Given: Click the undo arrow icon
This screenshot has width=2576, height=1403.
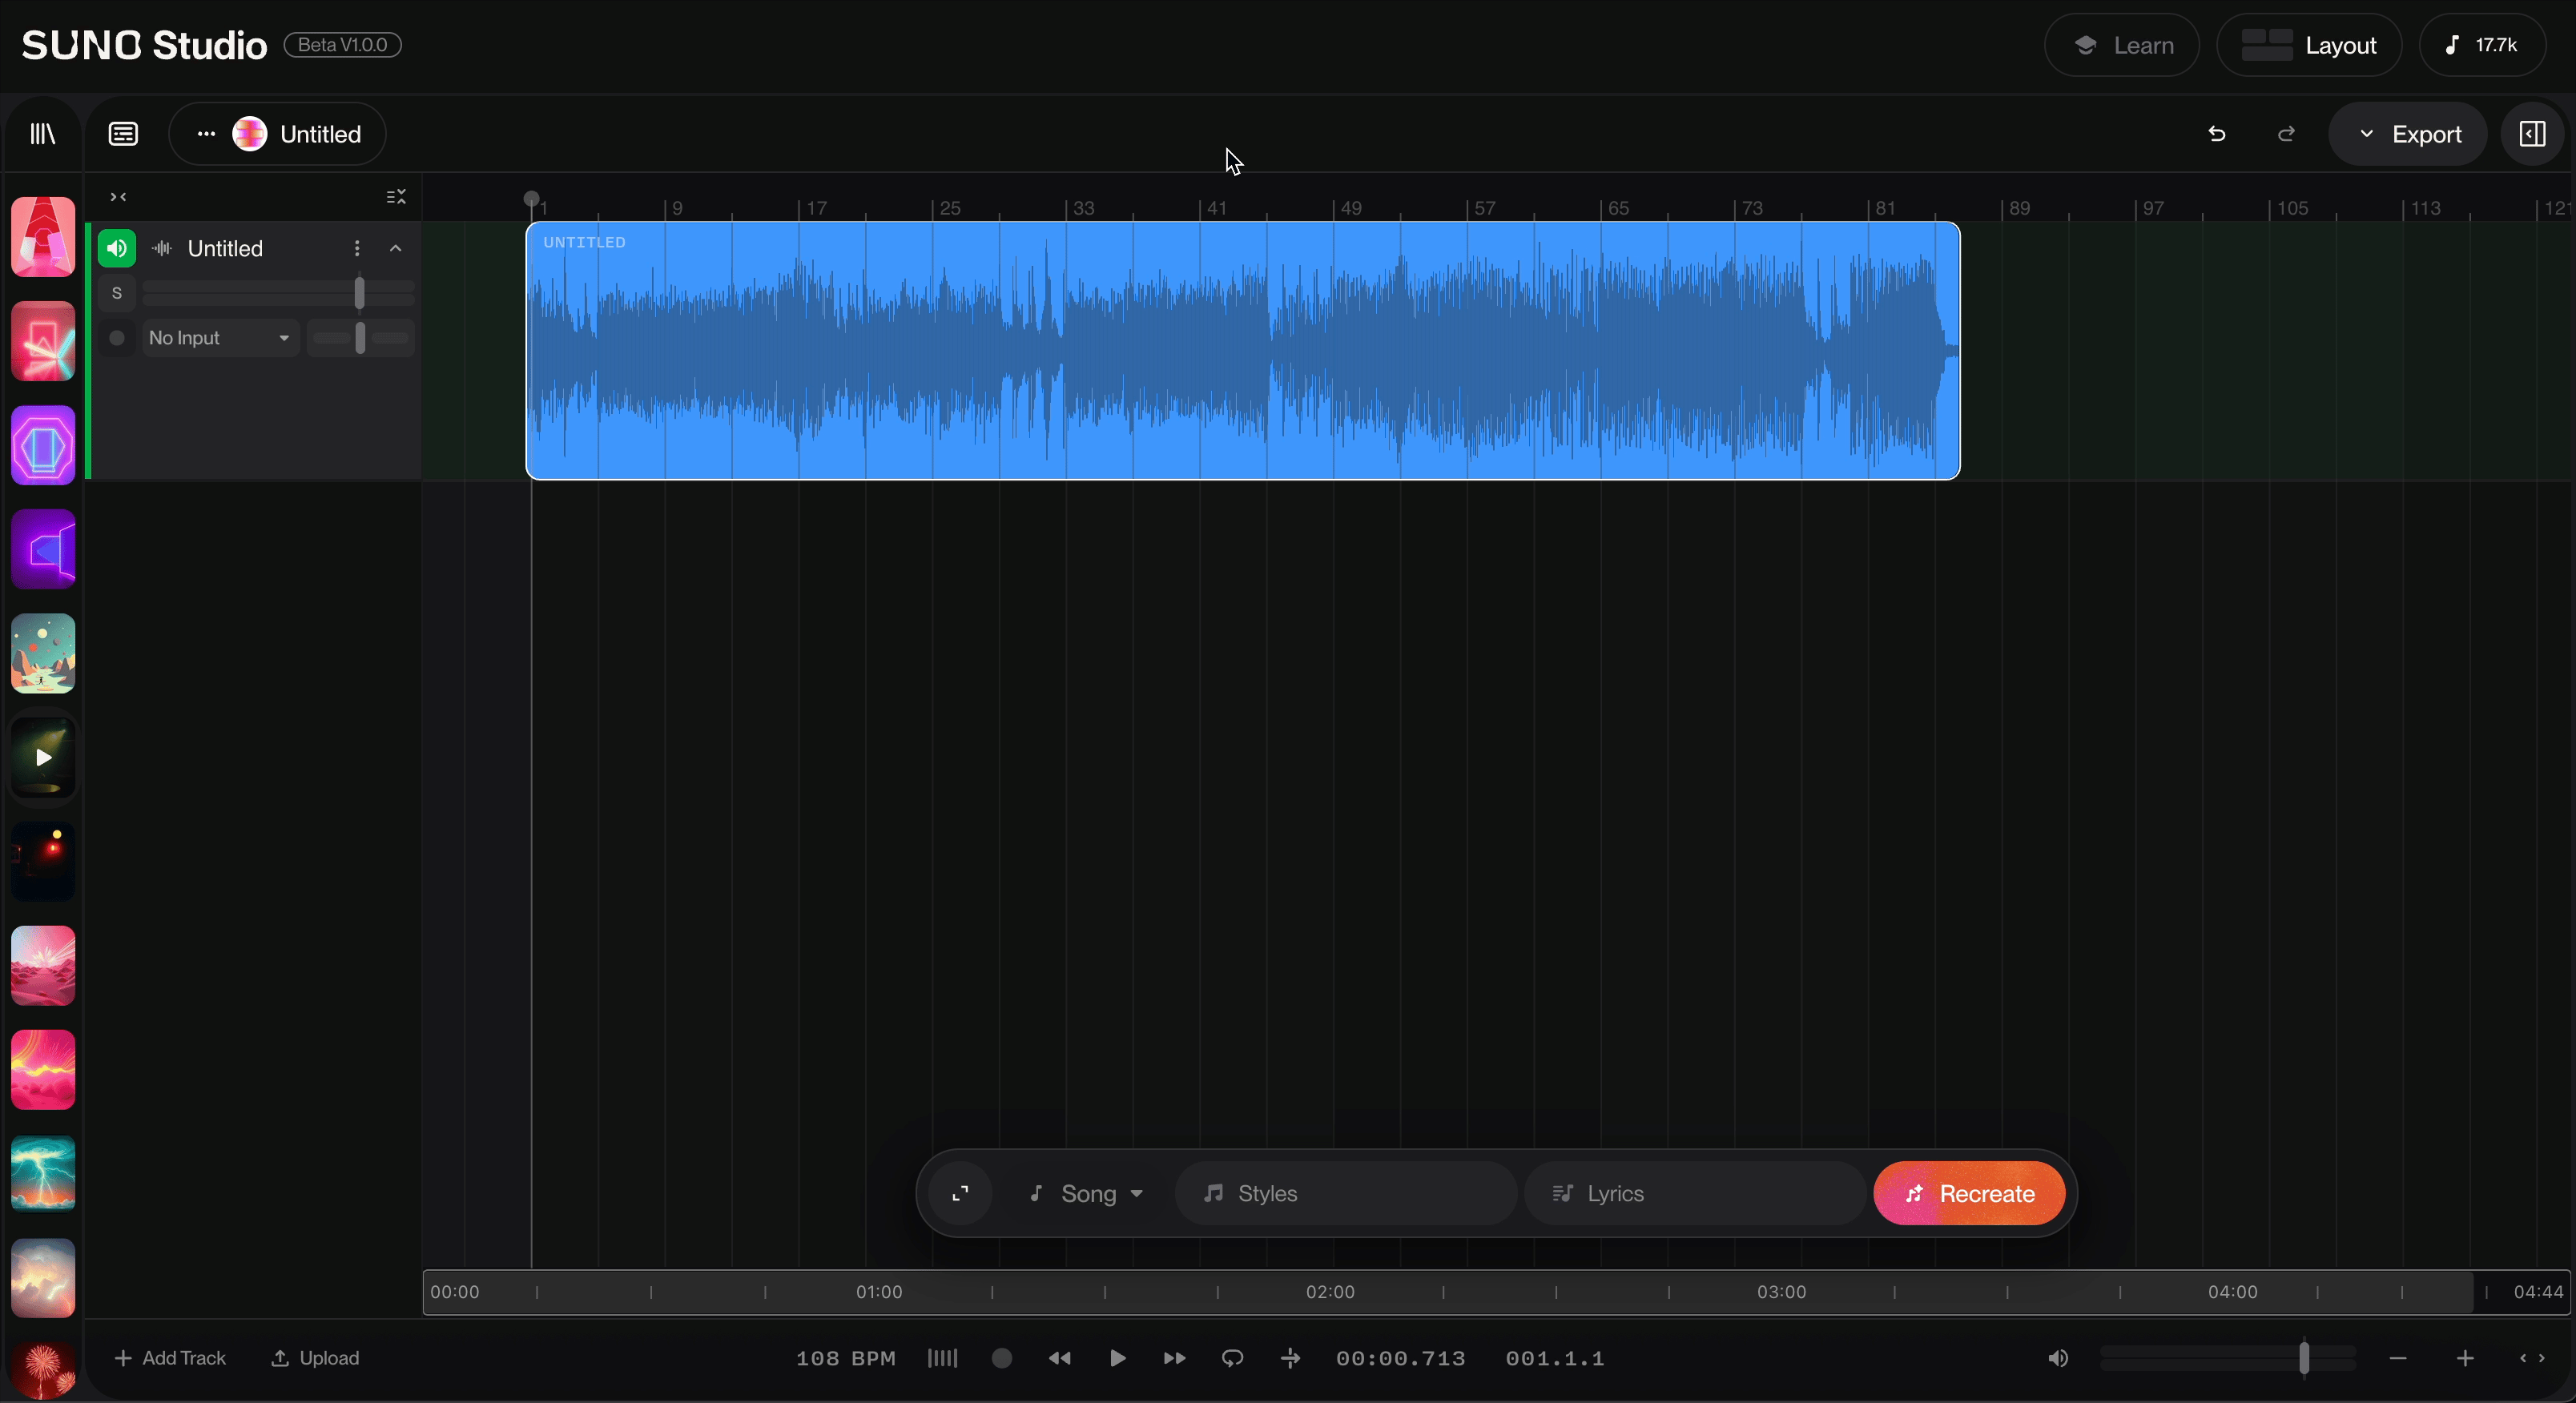Looking at the screenshot, I should [2217, 134].
